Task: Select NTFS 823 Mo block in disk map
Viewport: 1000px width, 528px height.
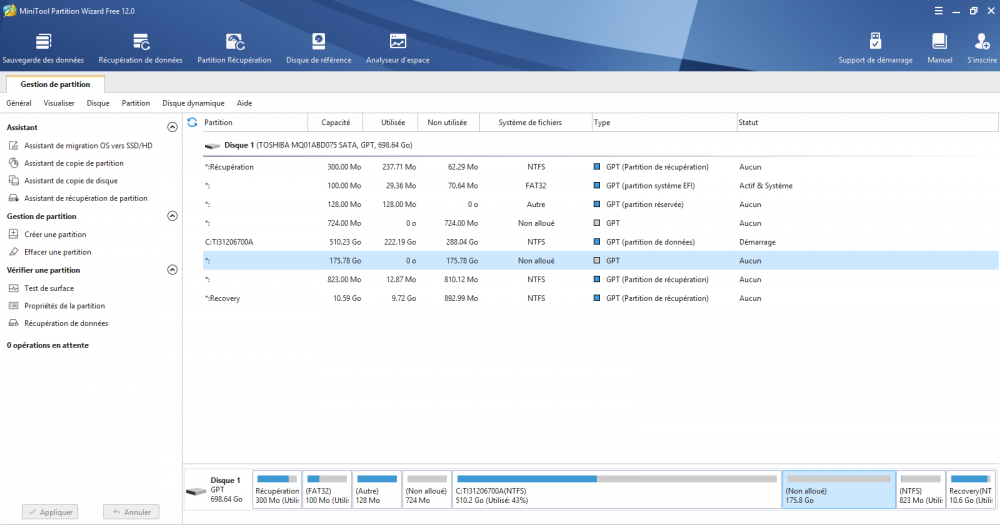Action: tap(920, 490)
